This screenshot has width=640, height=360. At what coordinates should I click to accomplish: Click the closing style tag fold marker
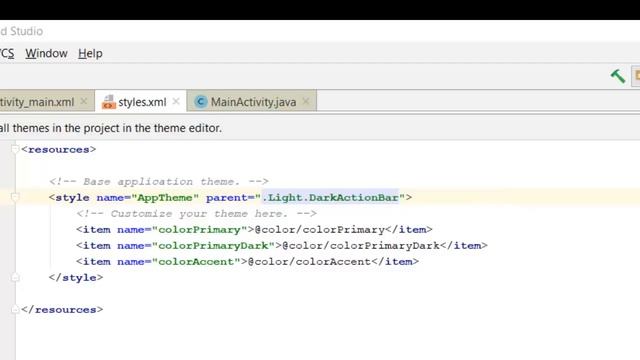coord(15,278)
